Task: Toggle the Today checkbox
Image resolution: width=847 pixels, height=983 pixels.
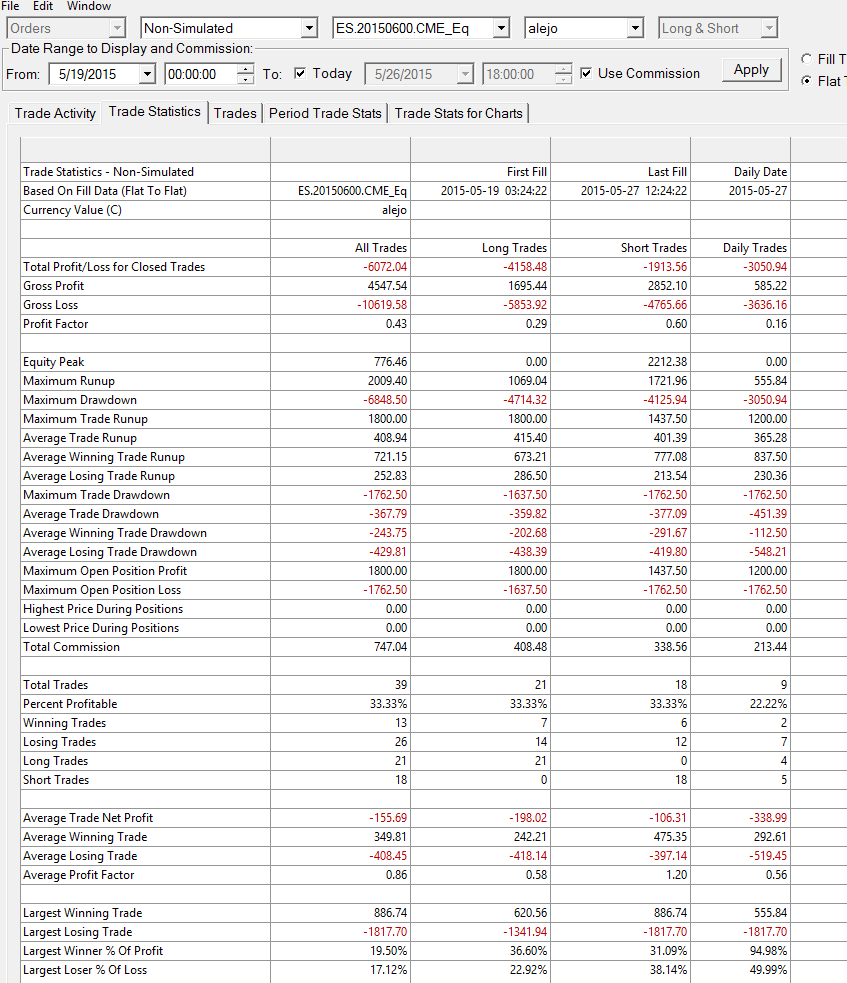Action: [x=300, y=73]
